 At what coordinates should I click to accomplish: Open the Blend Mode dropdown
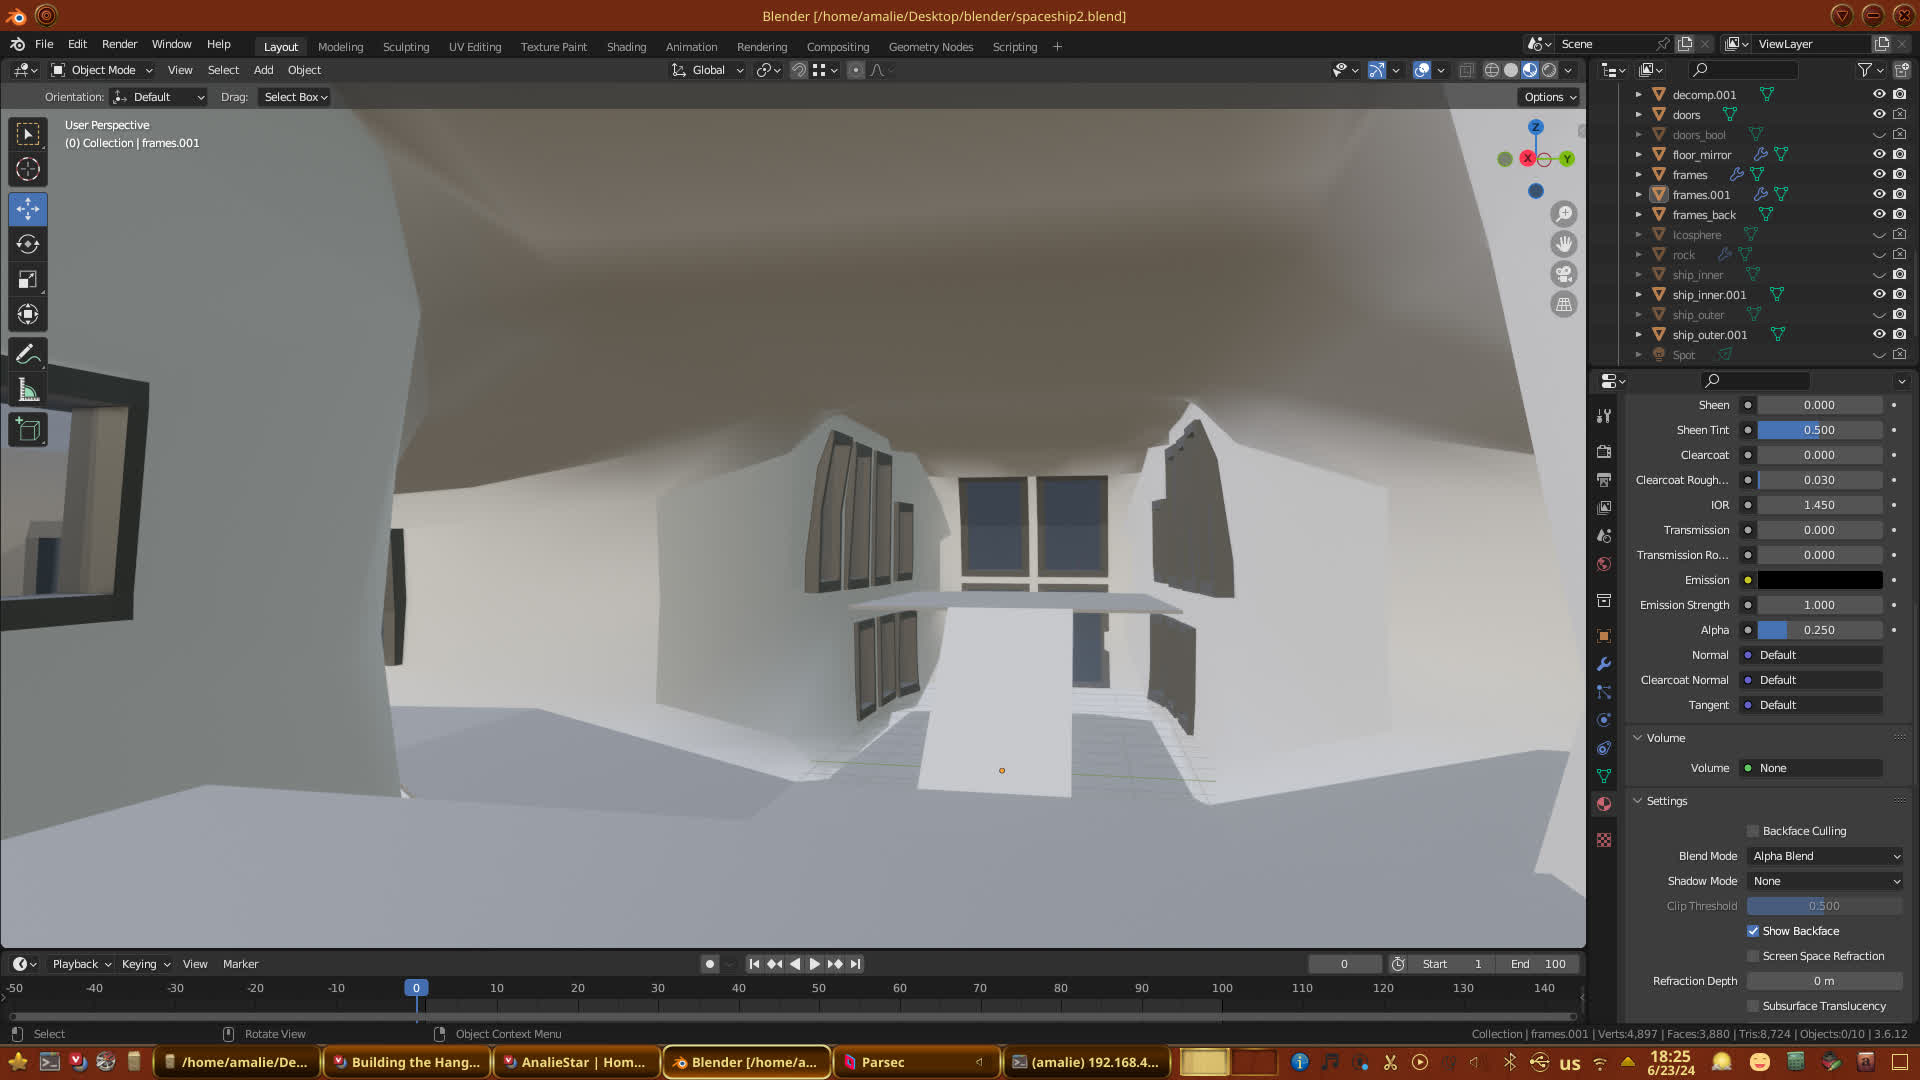point(1826,856)
